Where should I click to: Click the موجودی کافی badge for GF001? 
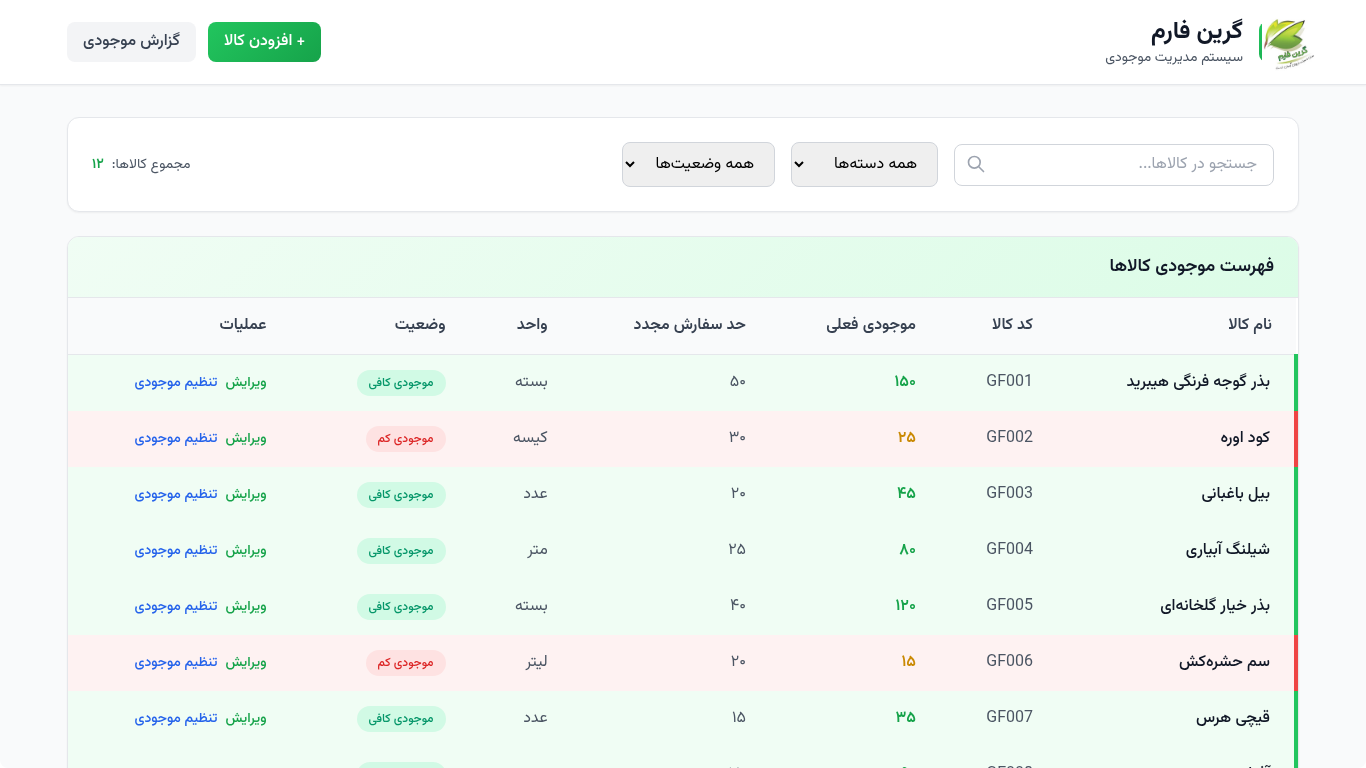(x=401, y=383)
